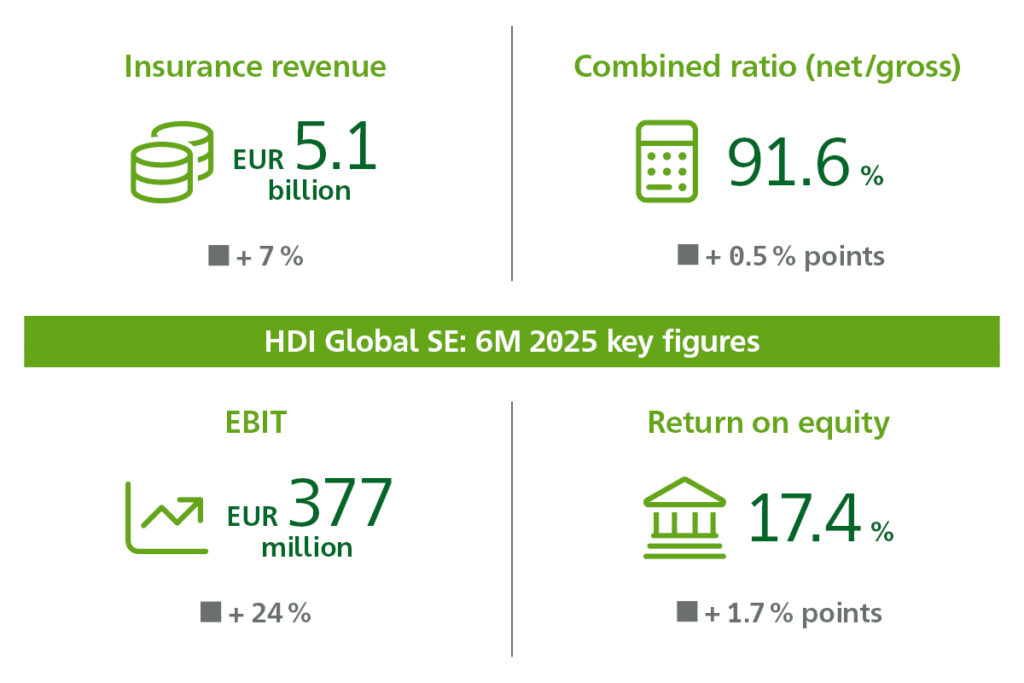Select the Combined ratio (net/gross) heading
Viewport: 1024px width, 683px height.
click(x=767, y=67)
